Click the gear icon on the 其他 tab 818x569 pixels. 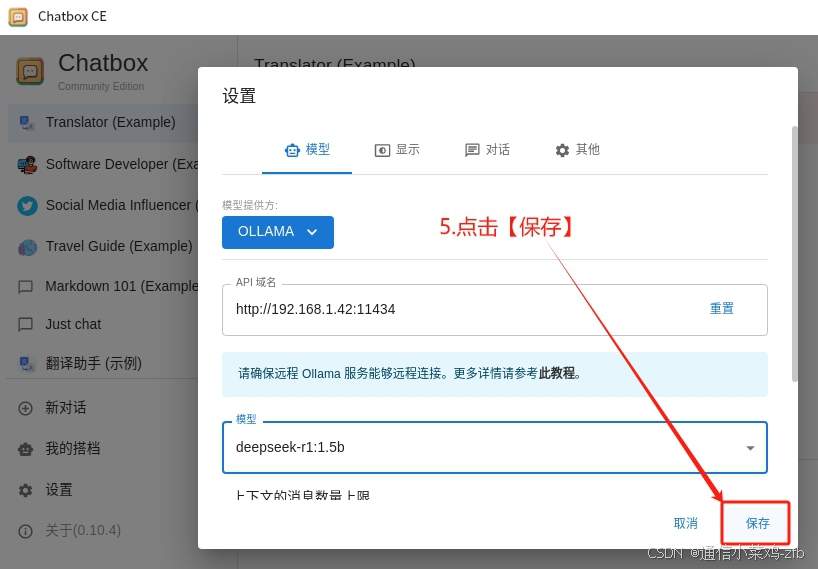pyautogui.click(x=562, y=150)
